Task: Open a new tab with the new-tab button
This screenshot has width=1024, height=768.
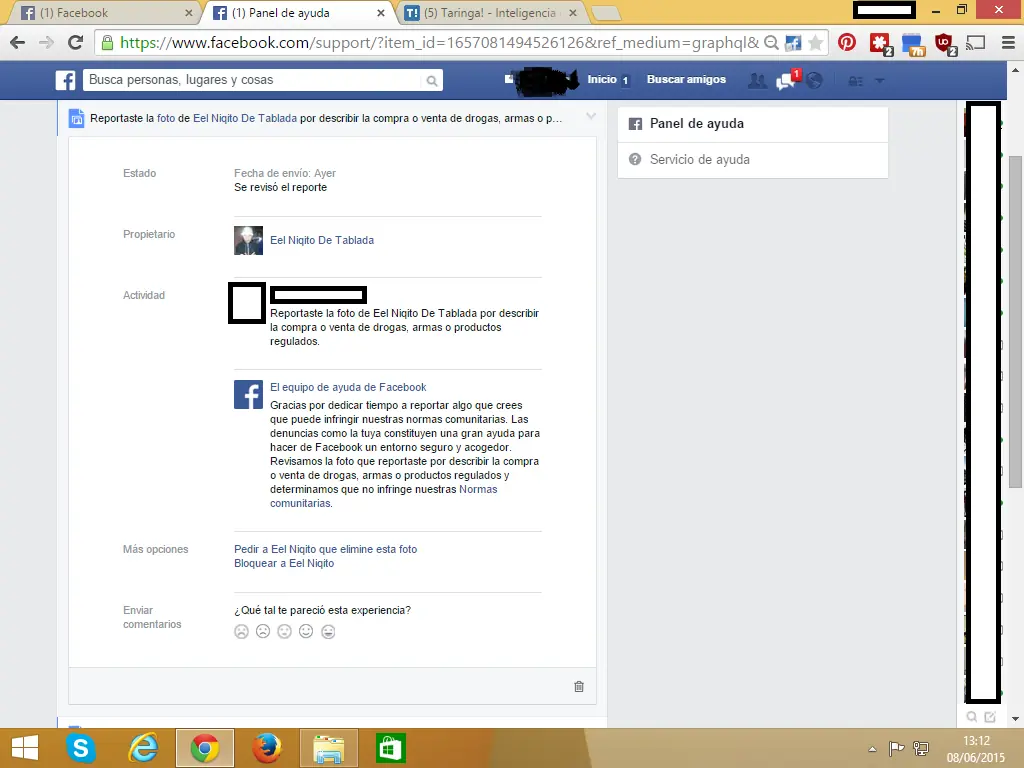Action: pyautogui.click(x=605, y=13)
